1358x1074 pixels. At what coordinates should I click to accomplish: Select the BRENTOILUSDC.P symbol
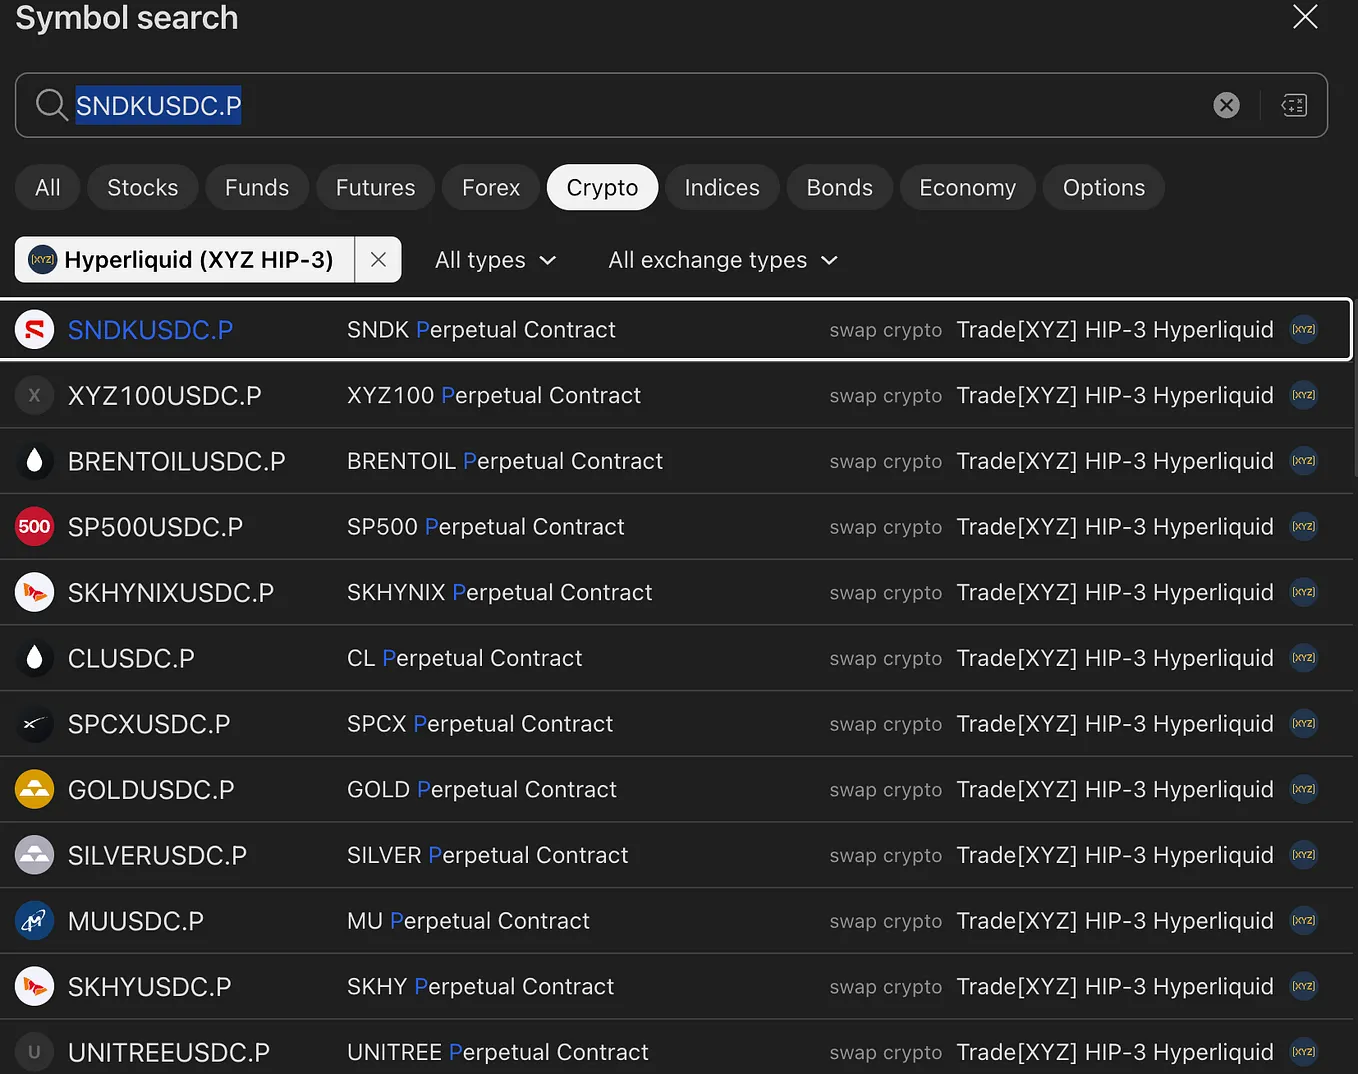677,461
